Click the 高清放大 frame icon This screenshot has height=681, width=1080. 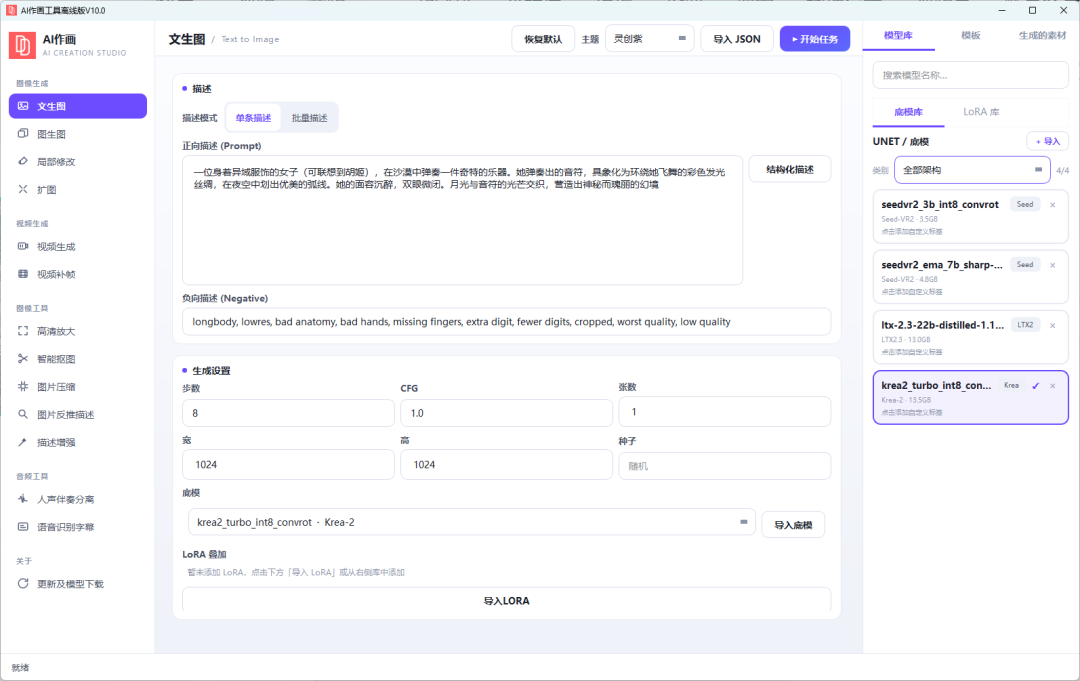[23, 331]
